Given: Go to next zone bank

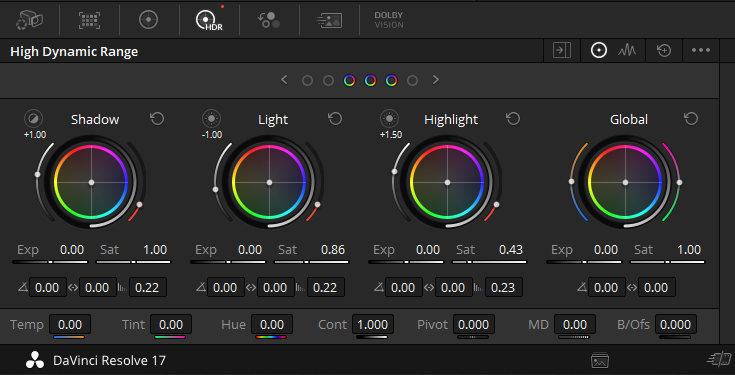Looking at the screenshot, I should [x=436, y=80].
